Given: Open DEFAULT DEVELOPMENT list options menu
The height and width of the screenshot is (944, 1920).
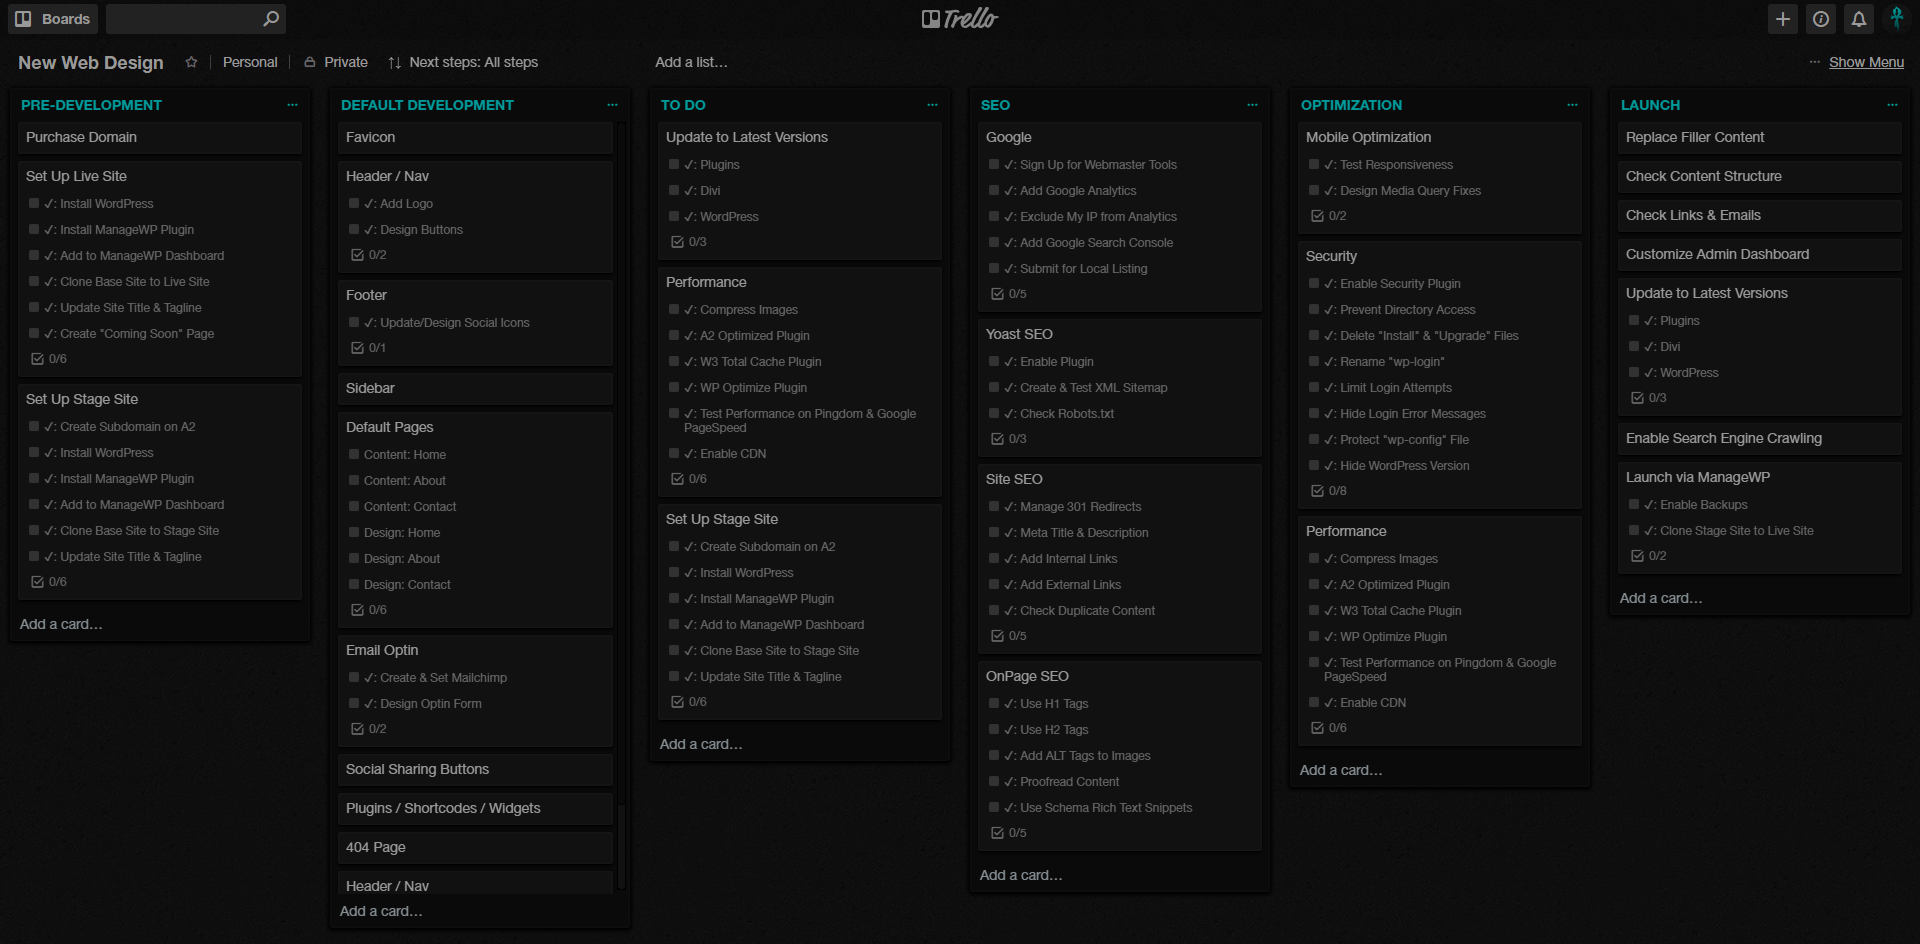Looking at the screenshot, I should (612, 105).
